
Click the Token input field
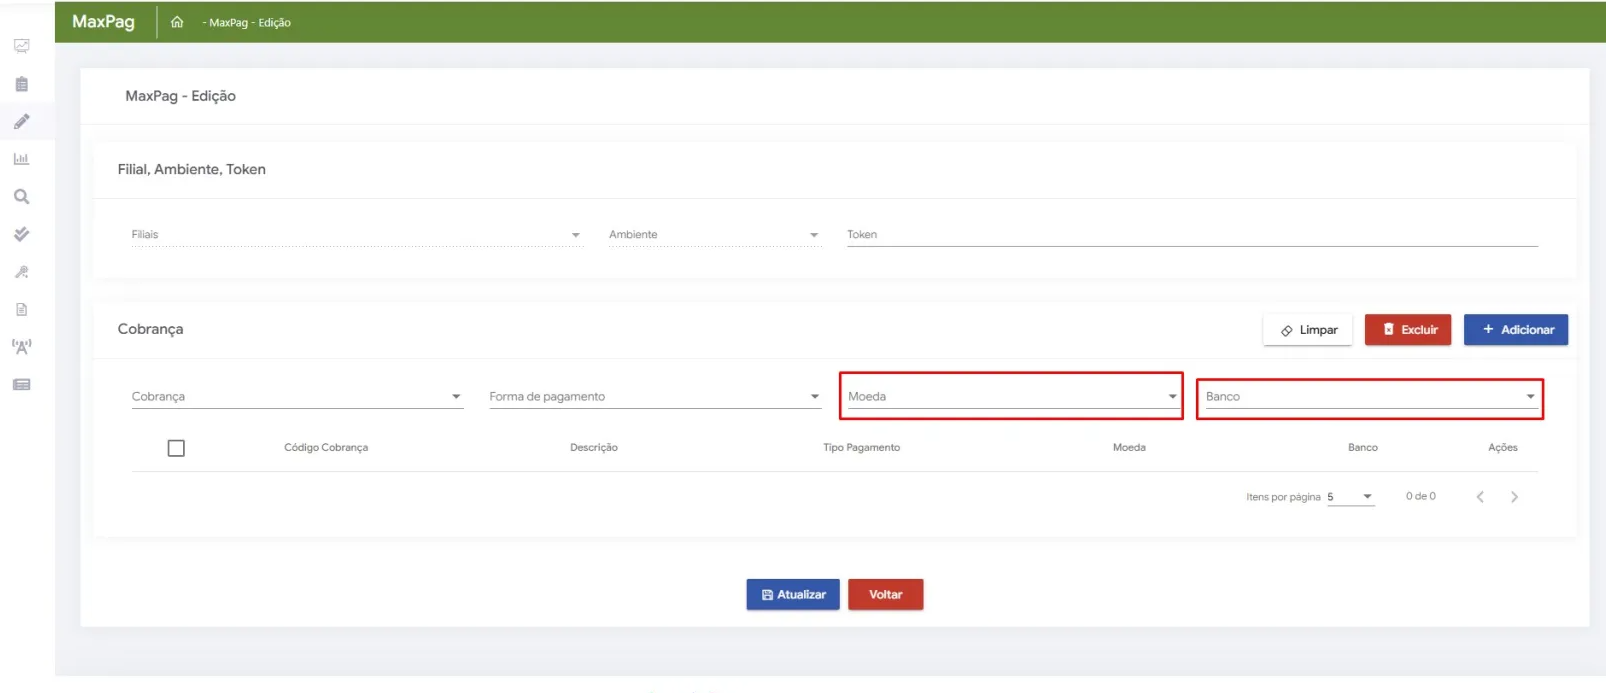click(x=1190, y=235)
